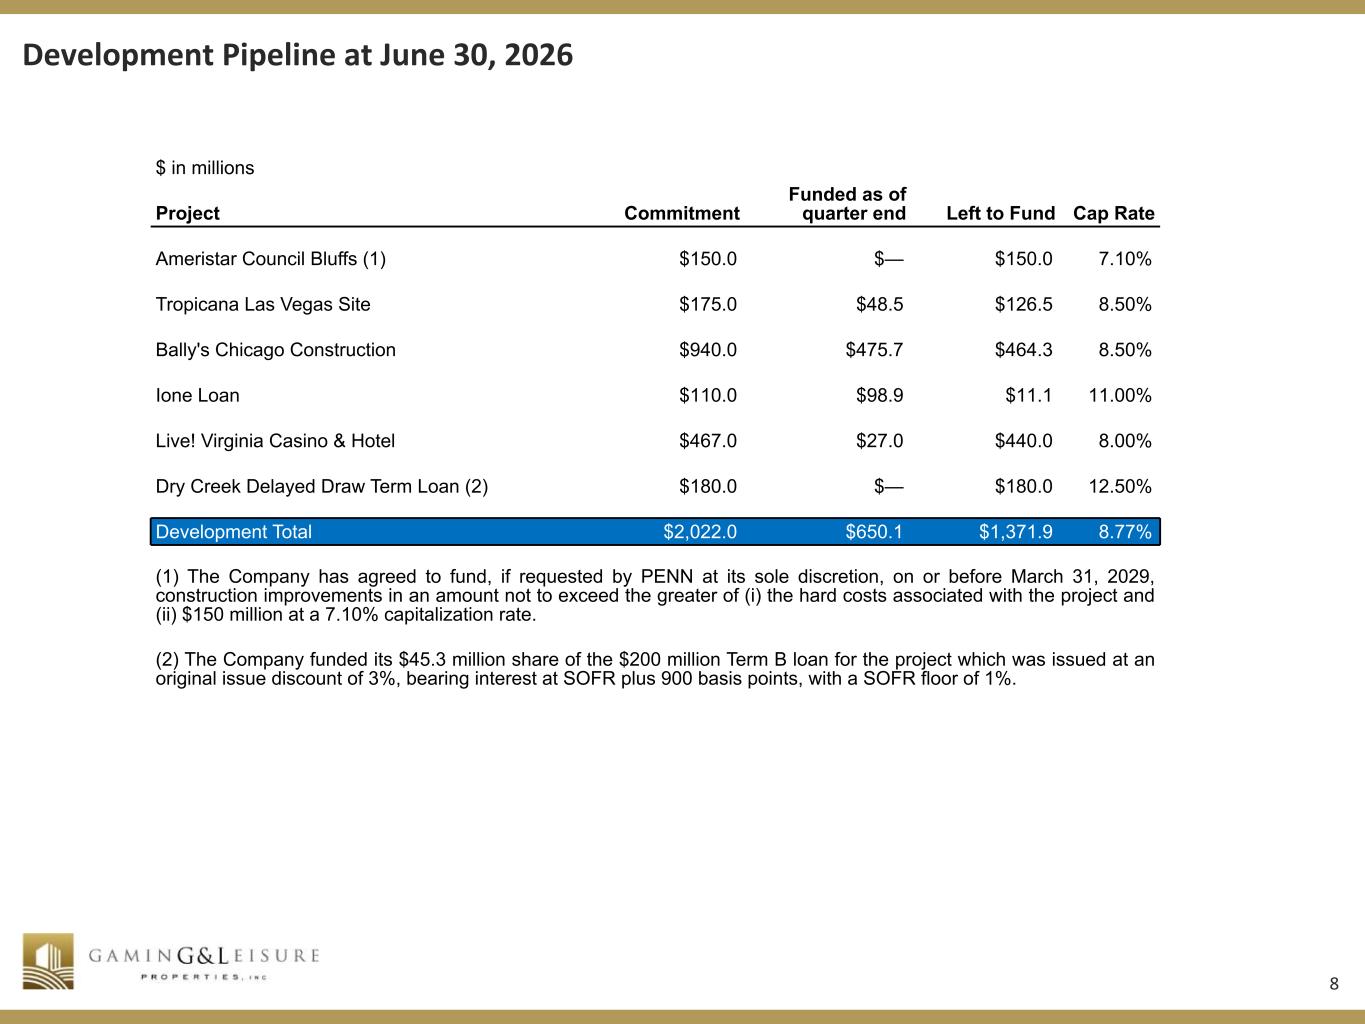Viewport: 1365px width, 1024px height.
Task: Click footnote (1) about PENN funding
Action: pyautogui.click(x=655, y=596)
